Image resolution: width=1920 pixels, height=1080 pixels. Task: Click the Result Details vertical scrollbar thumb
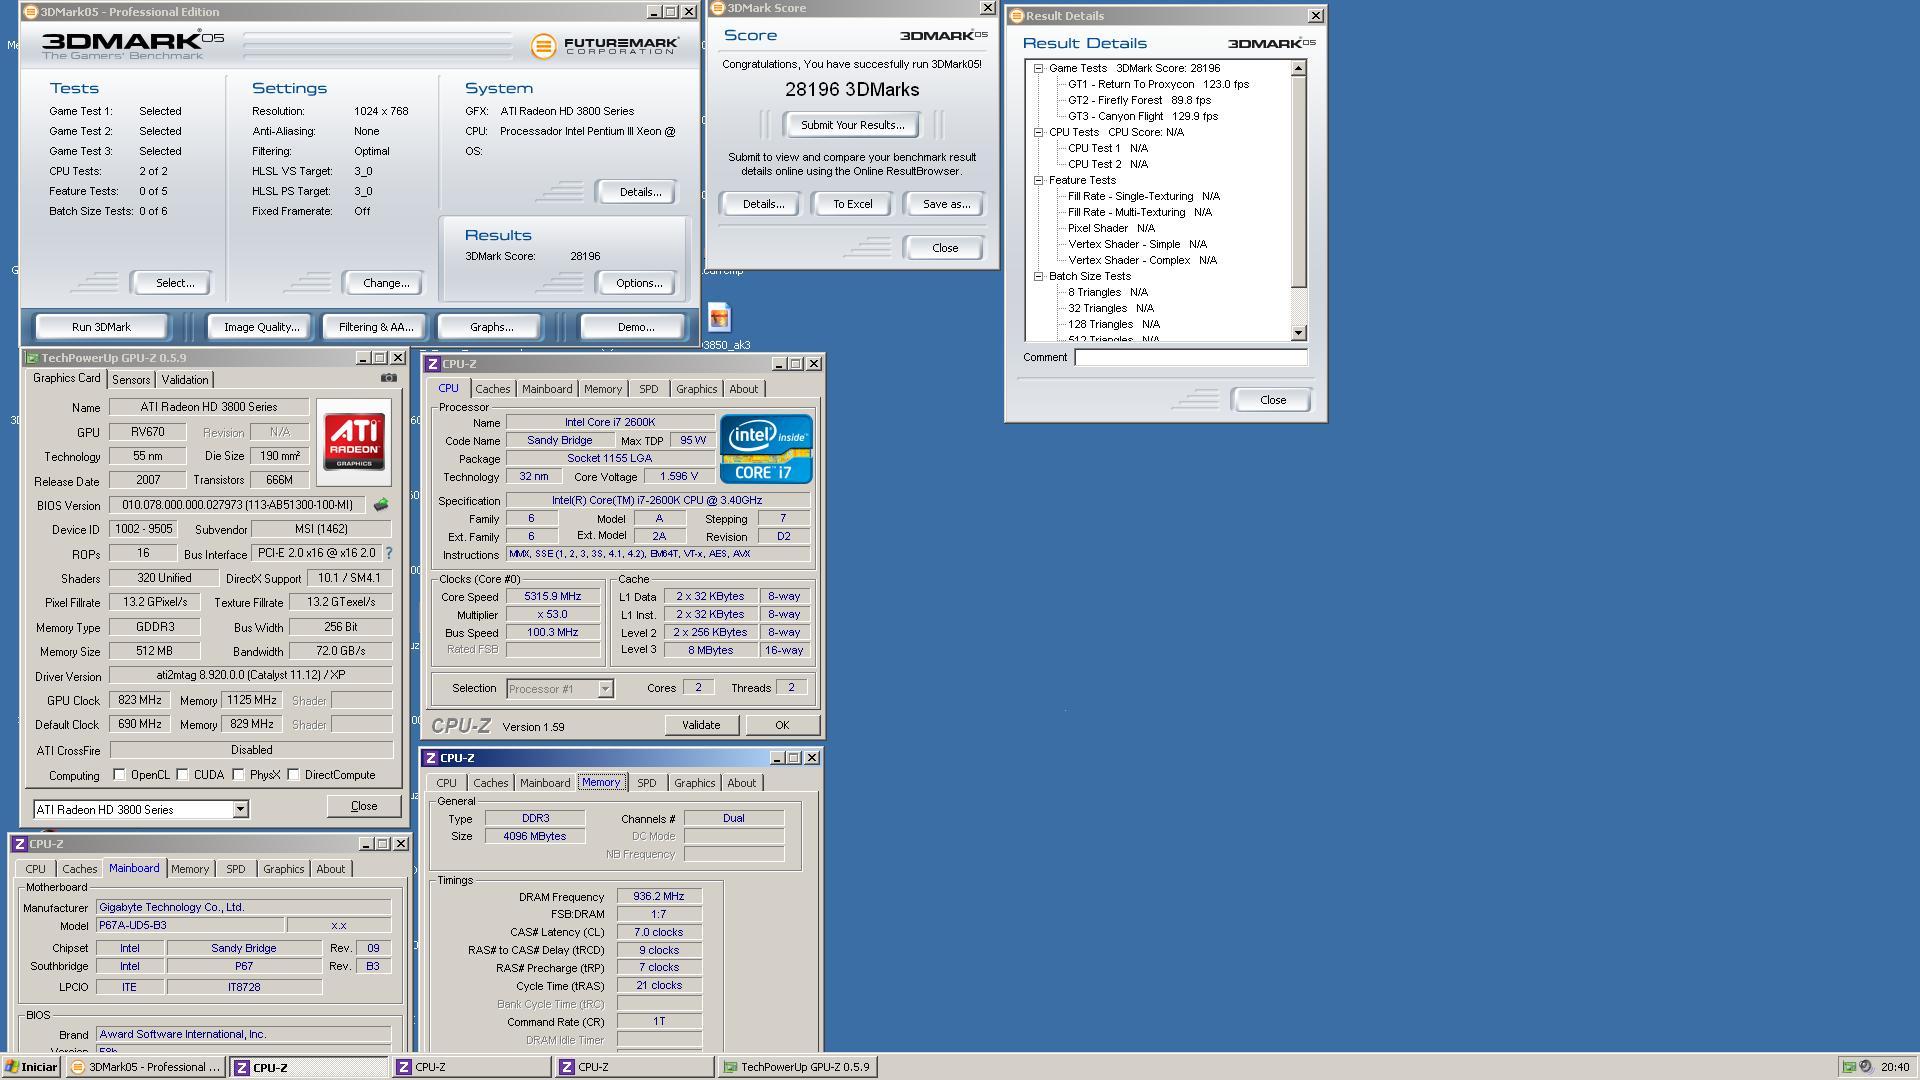coord(1299,182)
